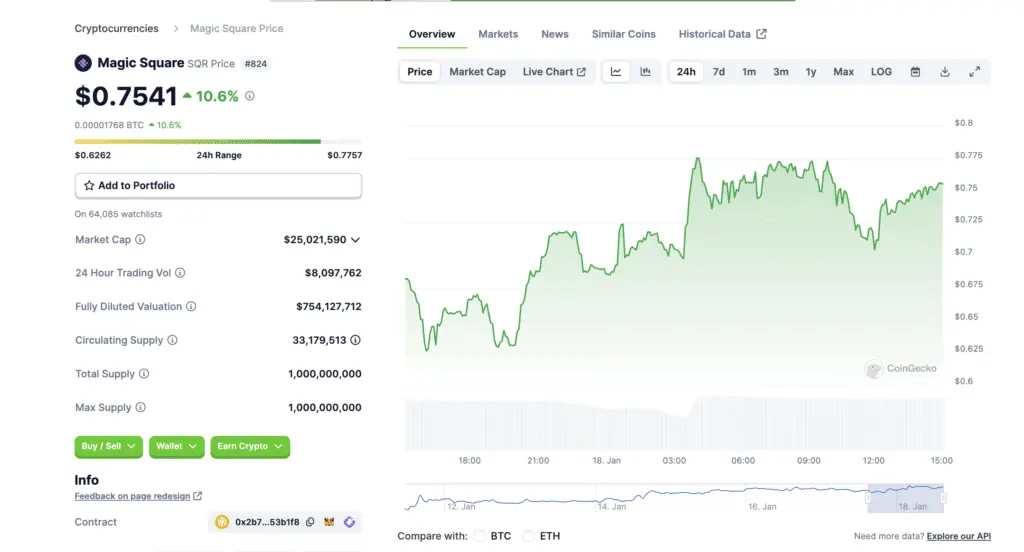
Task: Click the $754,127,712 valuation value
Action: click(x=328, y=306)
